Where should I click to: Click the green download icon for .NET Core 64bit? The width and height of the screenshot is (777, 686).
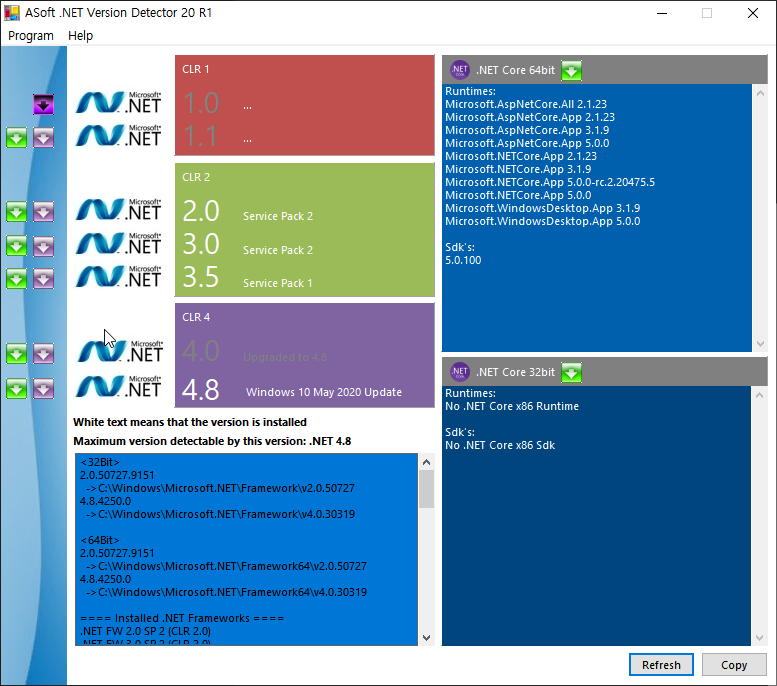coord(571,70)
